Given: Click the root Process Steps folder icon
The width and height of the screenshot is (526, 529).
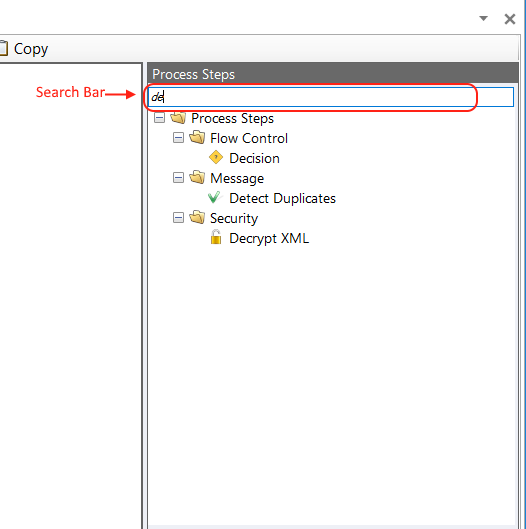Looking at the screenshot, I should click(x=178, y=117).
